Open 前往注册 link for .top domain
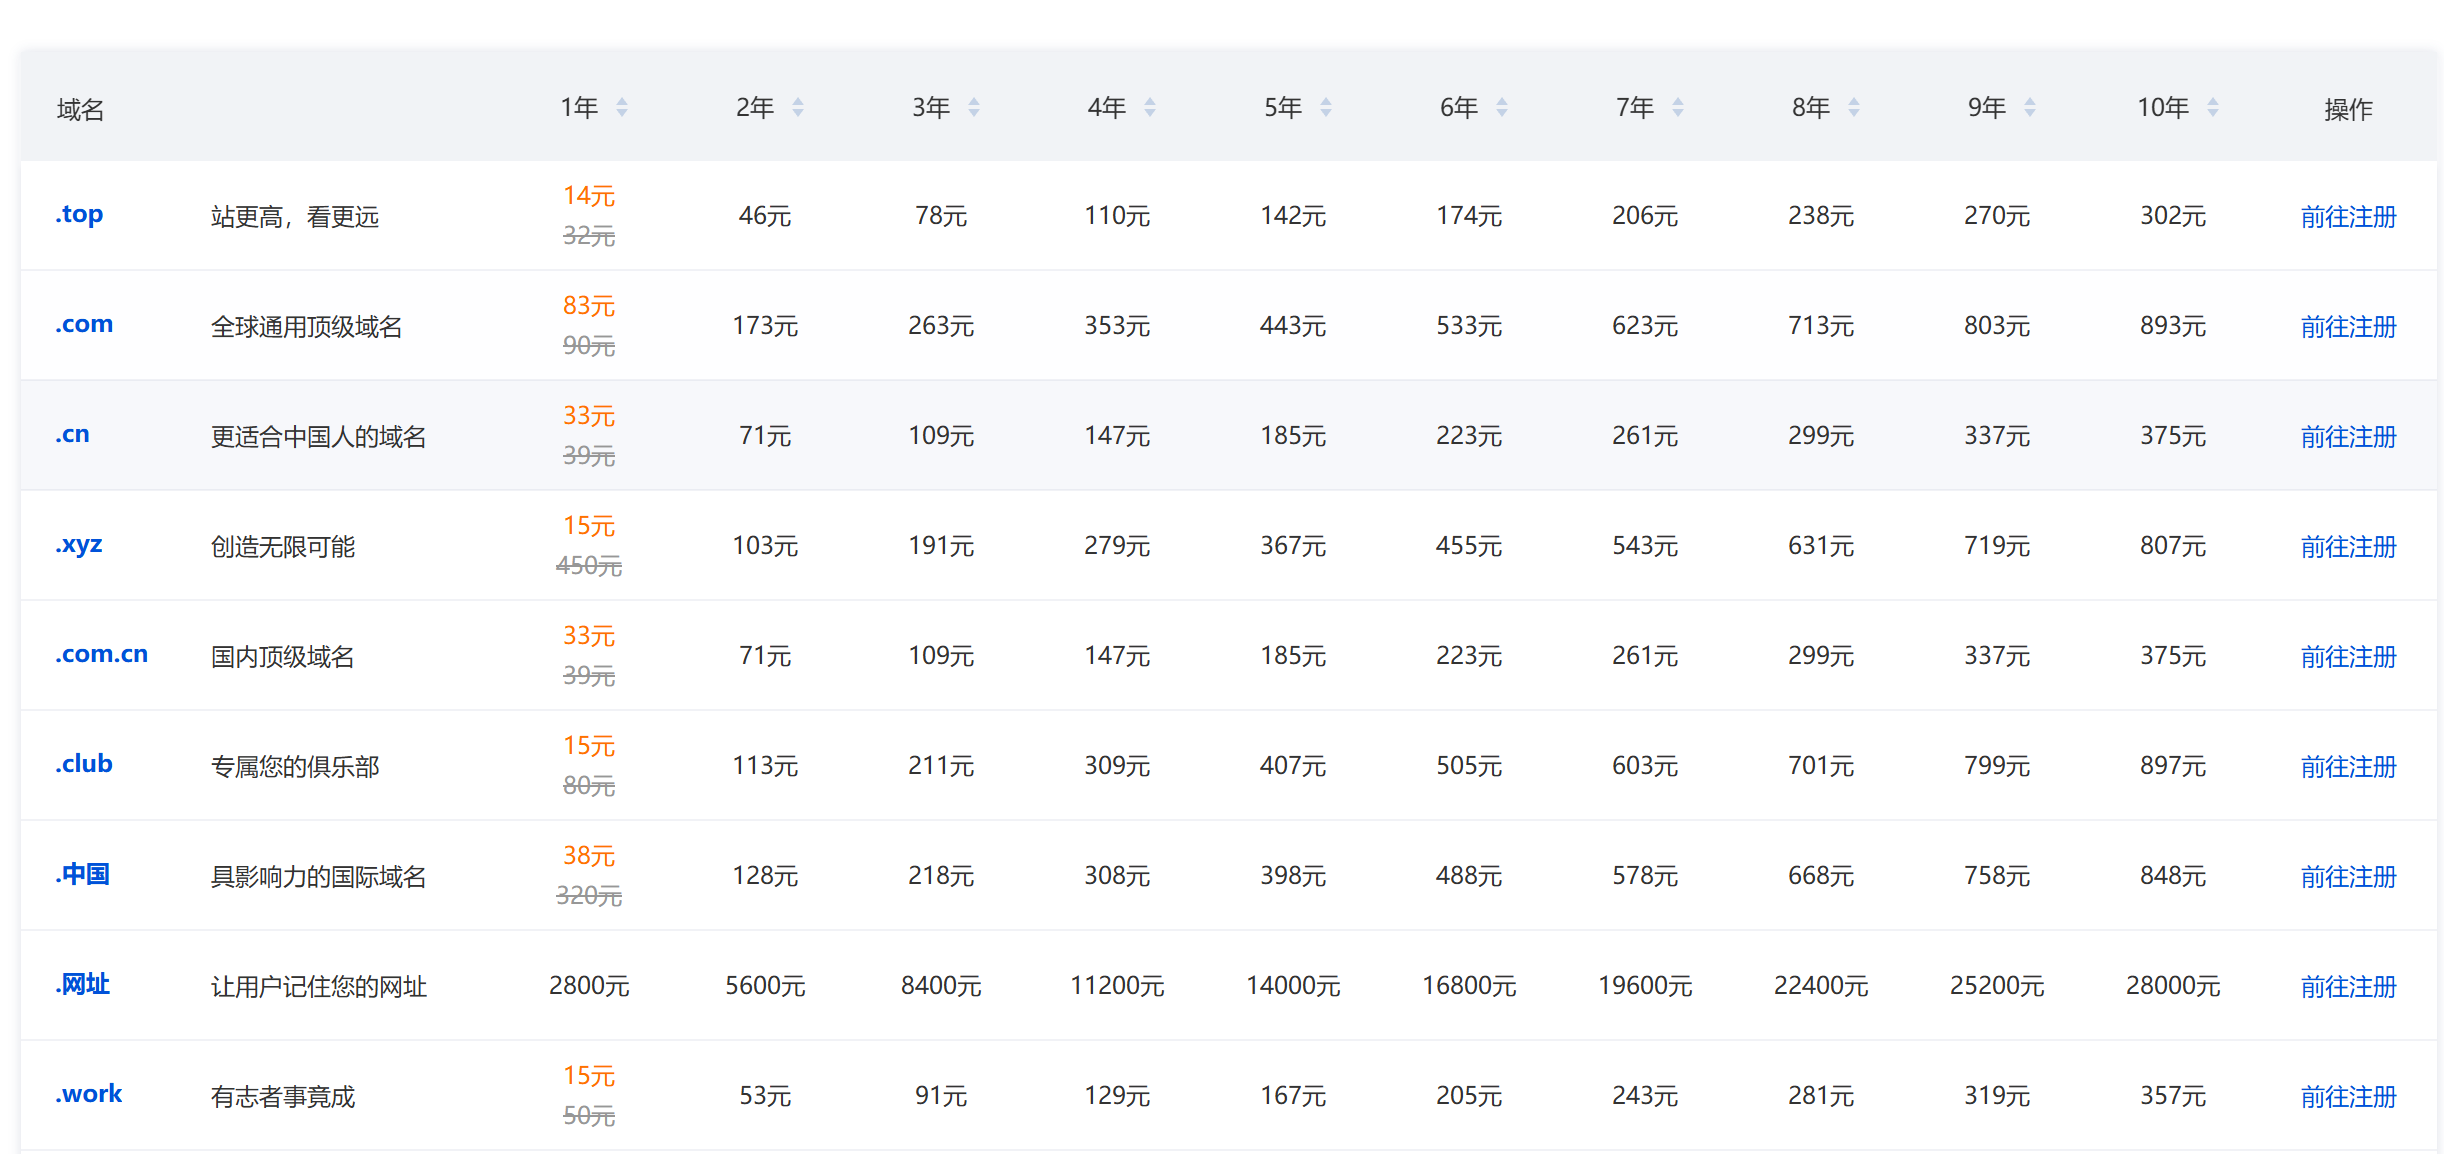2444x1154 pixels. 2348,216
